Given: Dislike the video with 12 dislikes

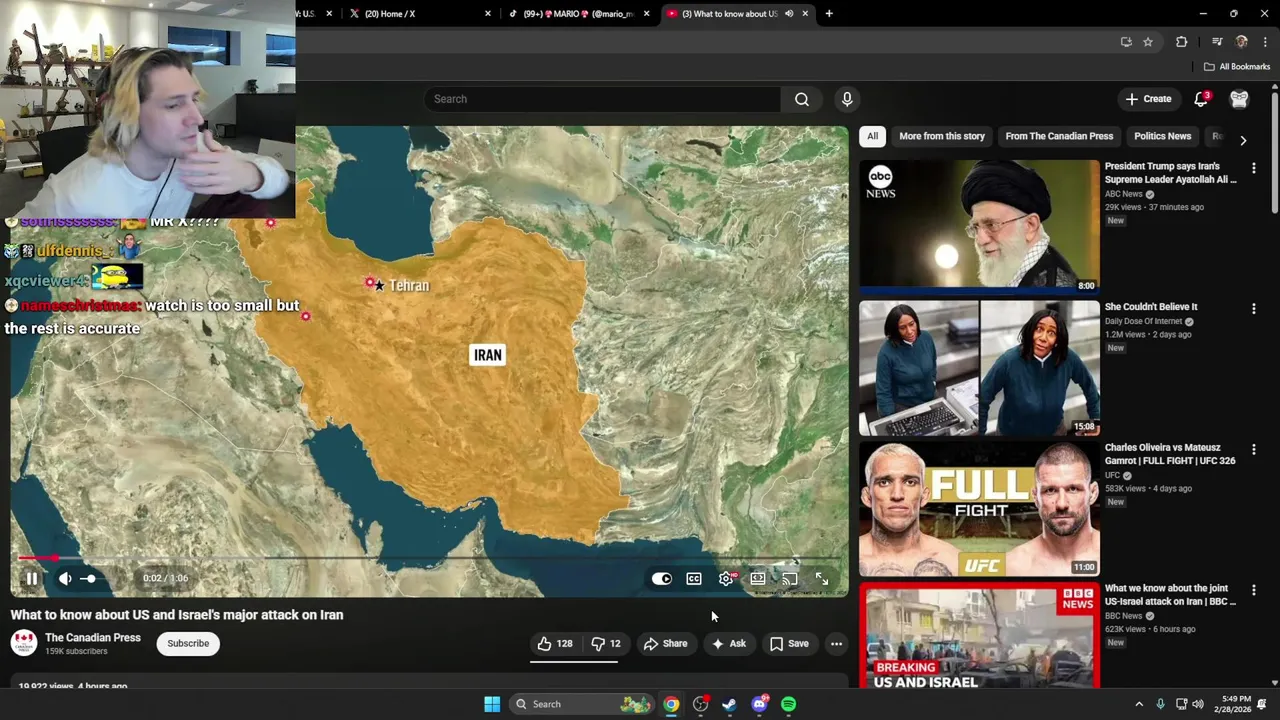Looking at the screenshot, I should (x=606, y=643).
